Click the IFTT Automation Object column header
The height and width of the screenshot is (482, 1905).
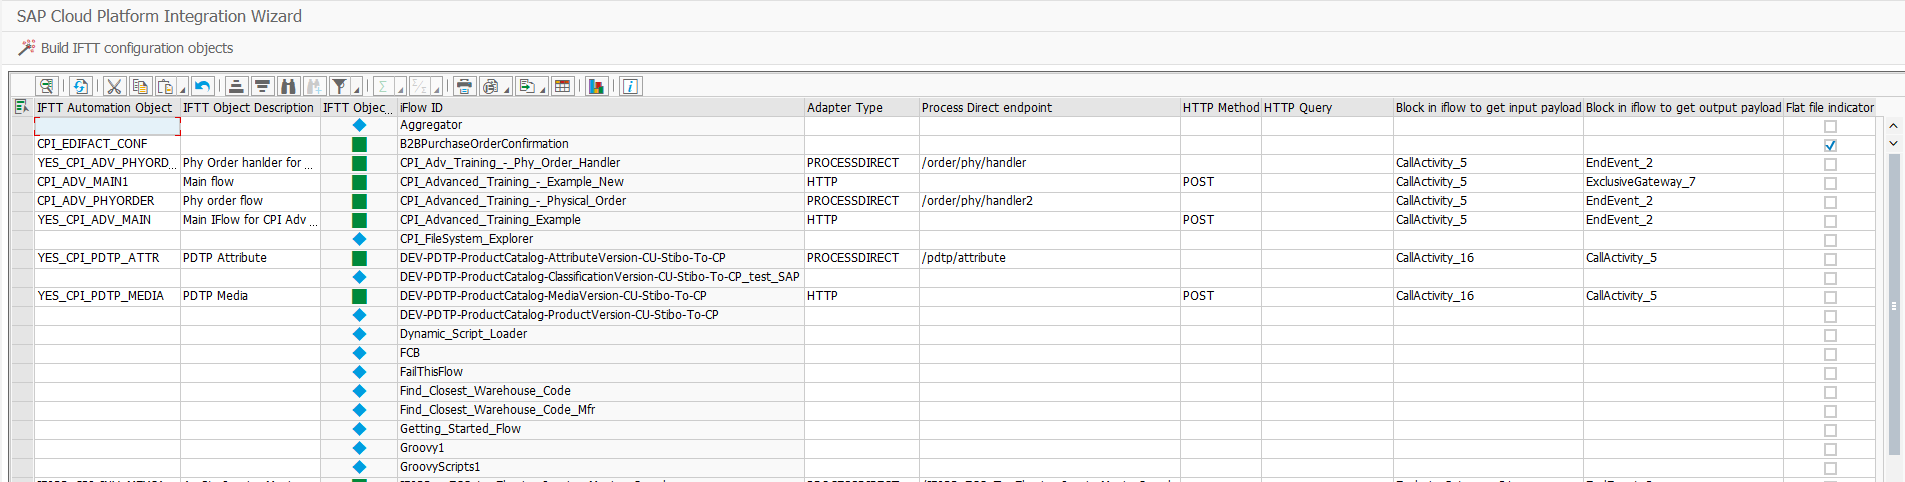pyautogui.click(x=107, y=107)
